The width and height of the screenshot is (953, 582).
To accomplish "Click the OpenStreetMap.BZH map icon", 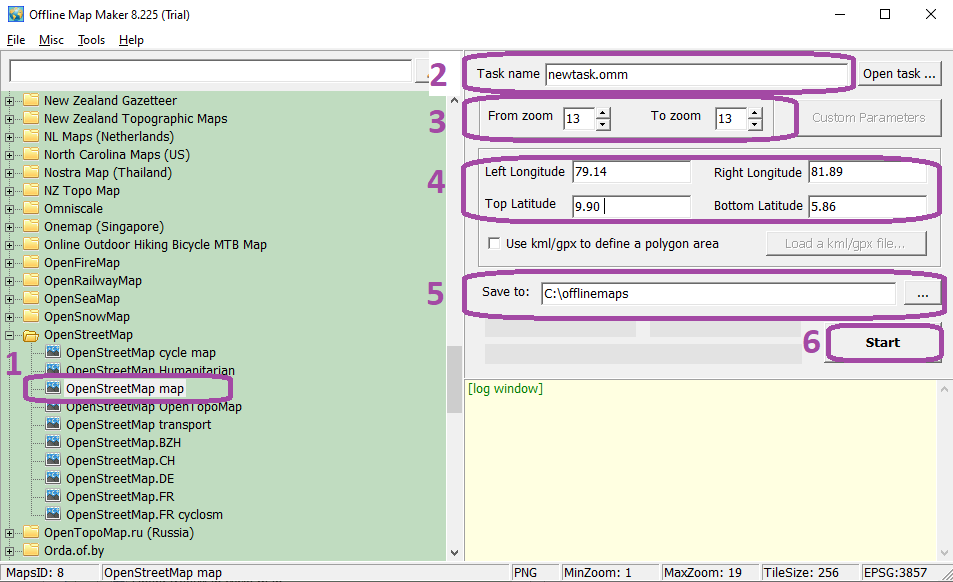I will 53,442.
